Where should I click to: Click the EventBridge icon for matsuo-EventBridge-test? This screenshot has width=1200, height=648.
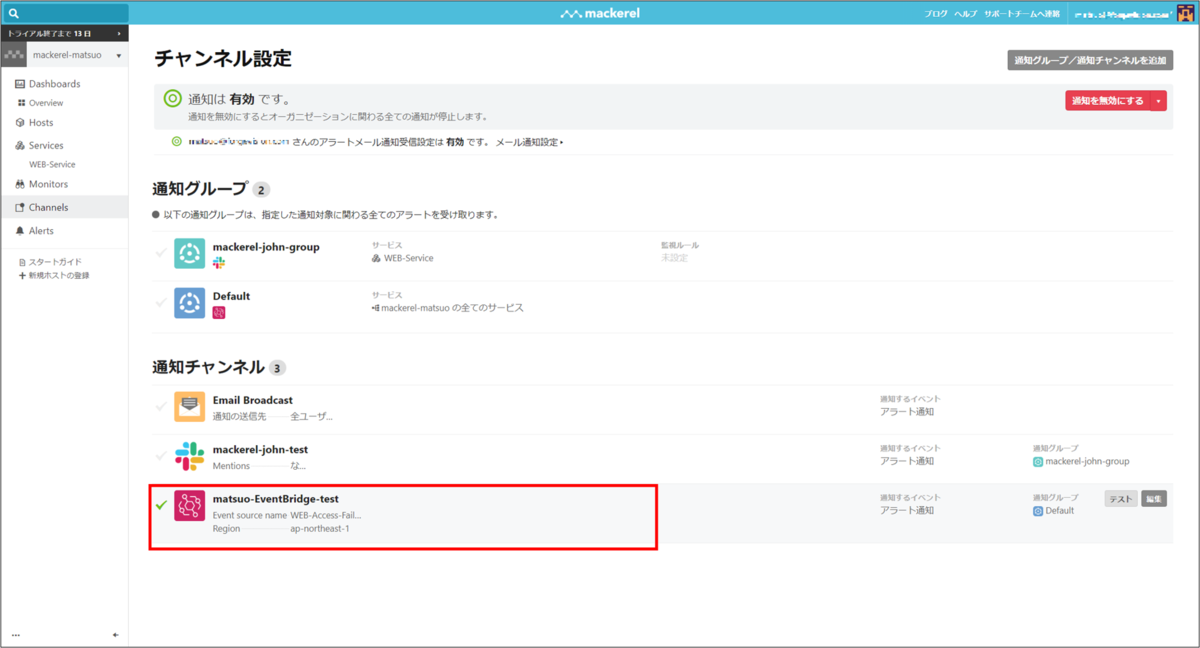coord(190,506)
